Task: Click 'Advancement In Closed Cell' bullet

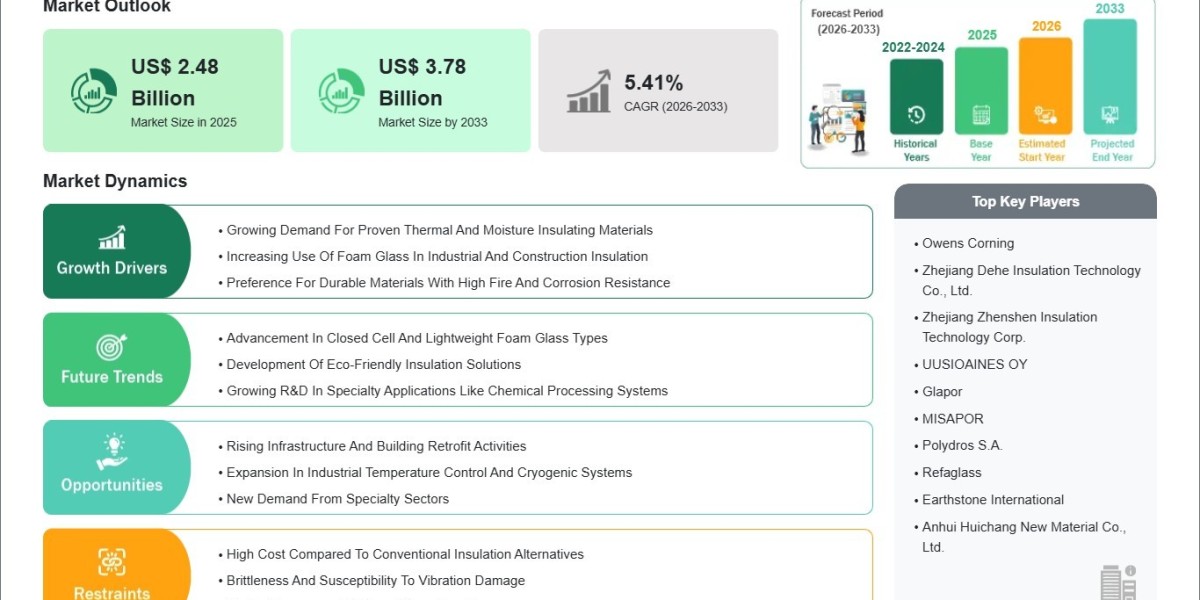Action: [417, 338]
